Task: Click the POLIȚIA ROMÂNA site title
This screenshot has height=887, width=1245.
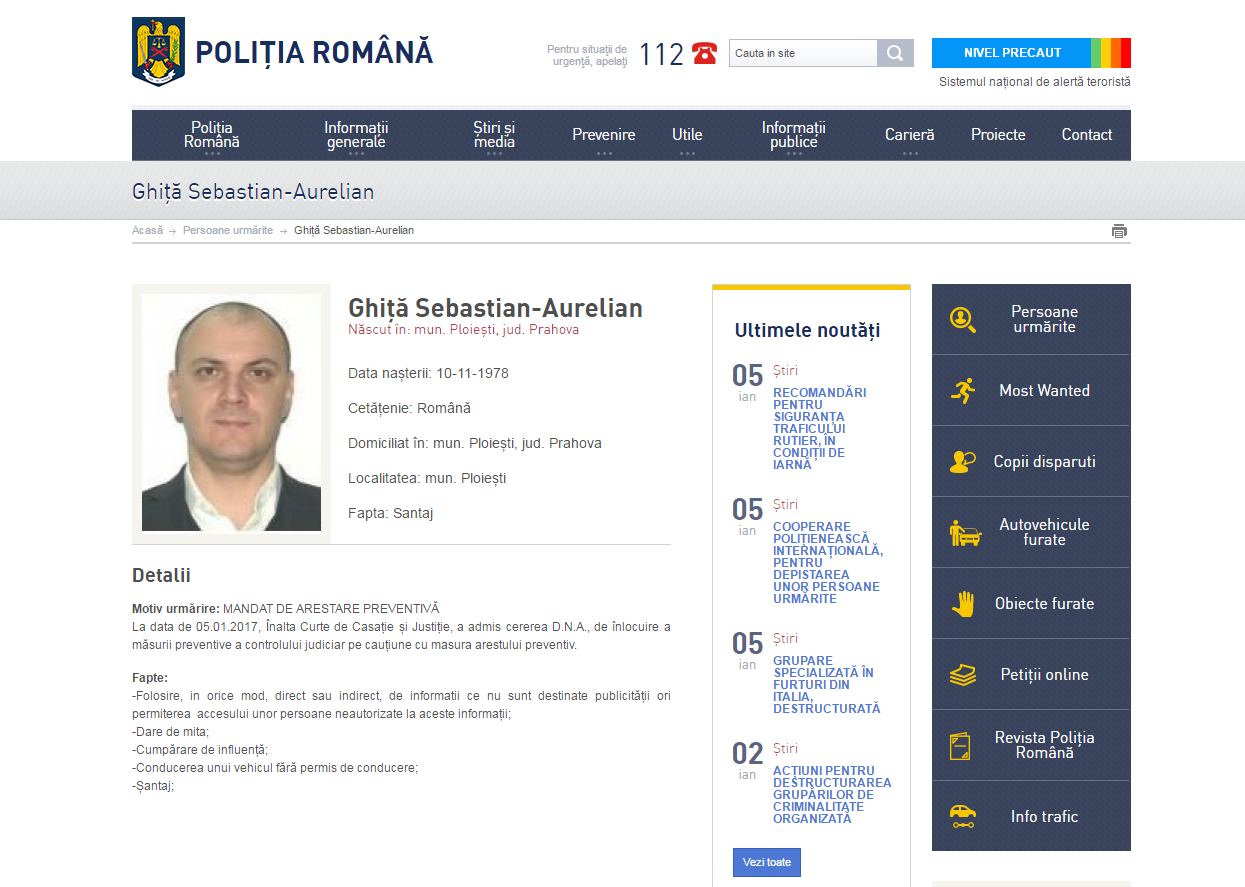Action: click(314, 53)
